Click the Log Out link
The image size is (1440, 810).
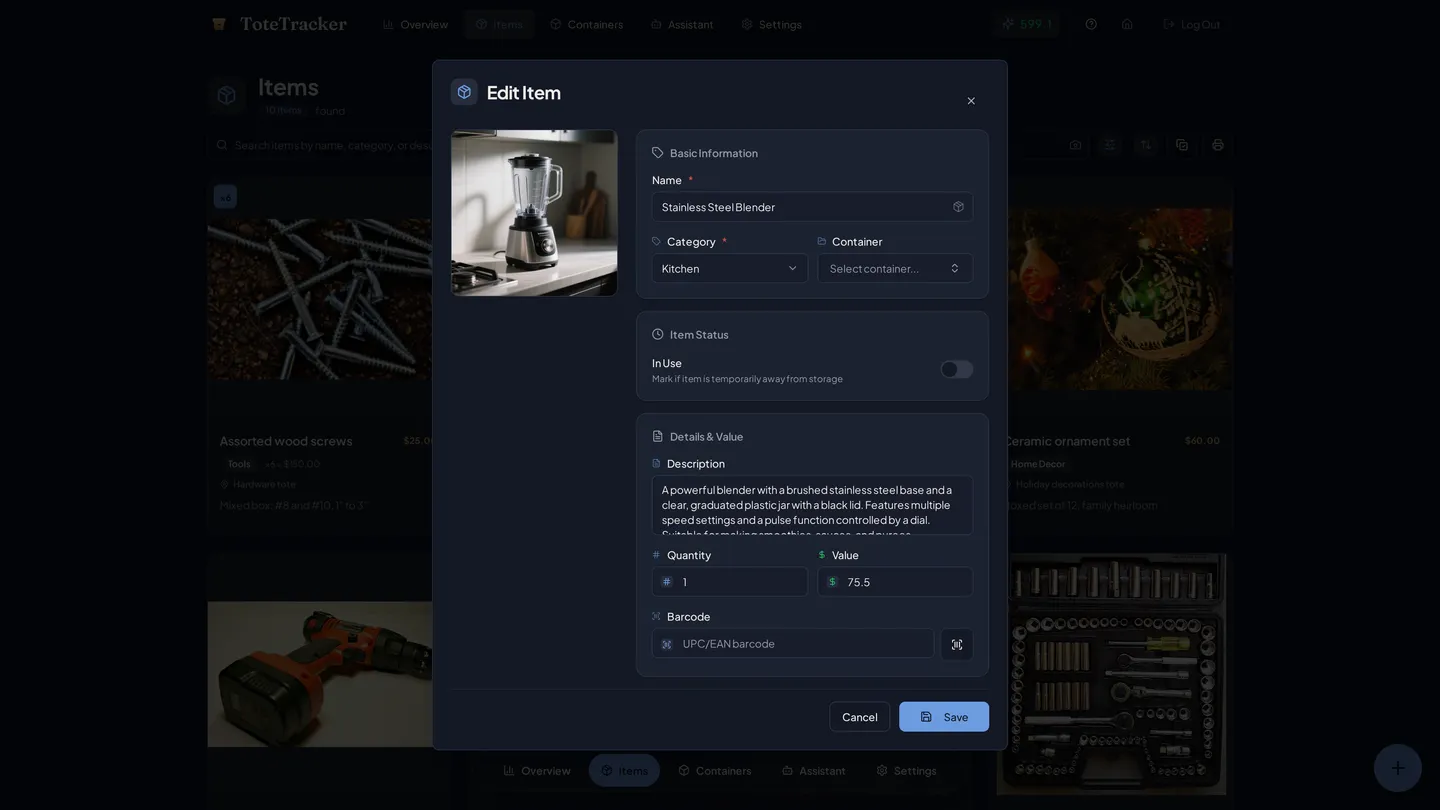1192,24
